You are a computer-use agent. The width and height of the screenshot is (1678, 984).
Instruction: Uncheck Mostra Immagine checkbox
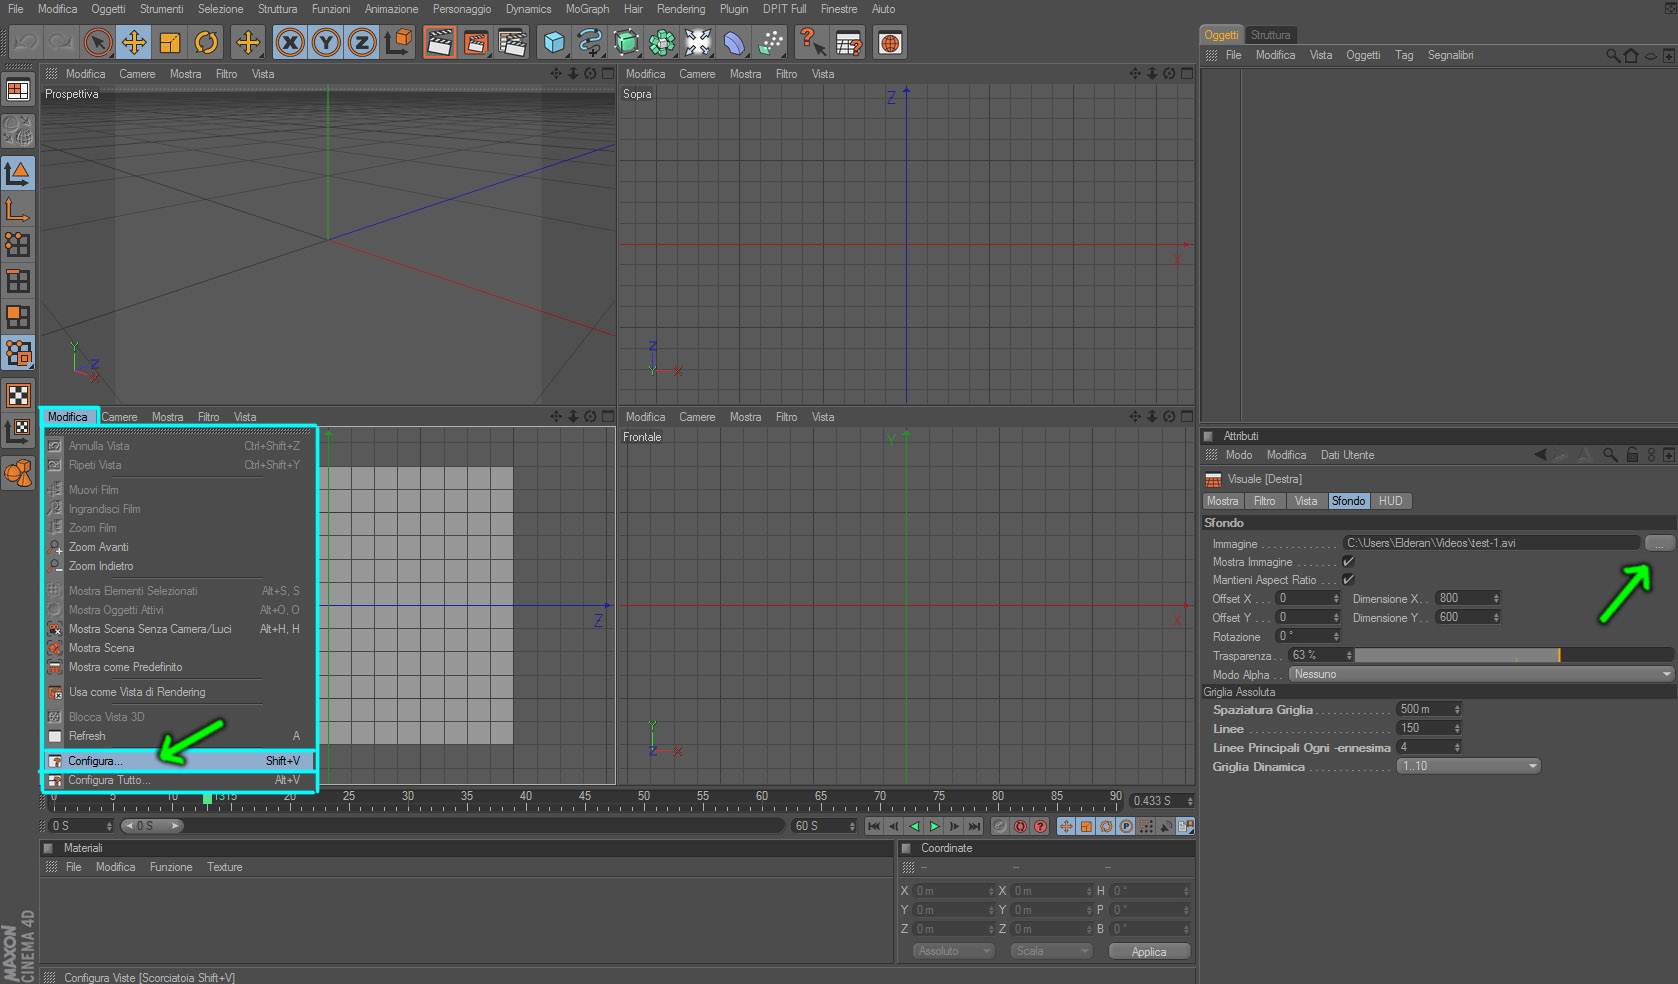click(x=1348, y=562)
